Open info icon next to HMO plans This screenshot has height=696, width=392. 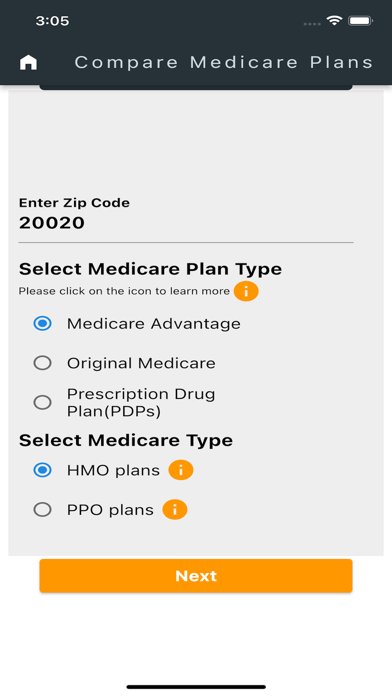click(181, 470)
